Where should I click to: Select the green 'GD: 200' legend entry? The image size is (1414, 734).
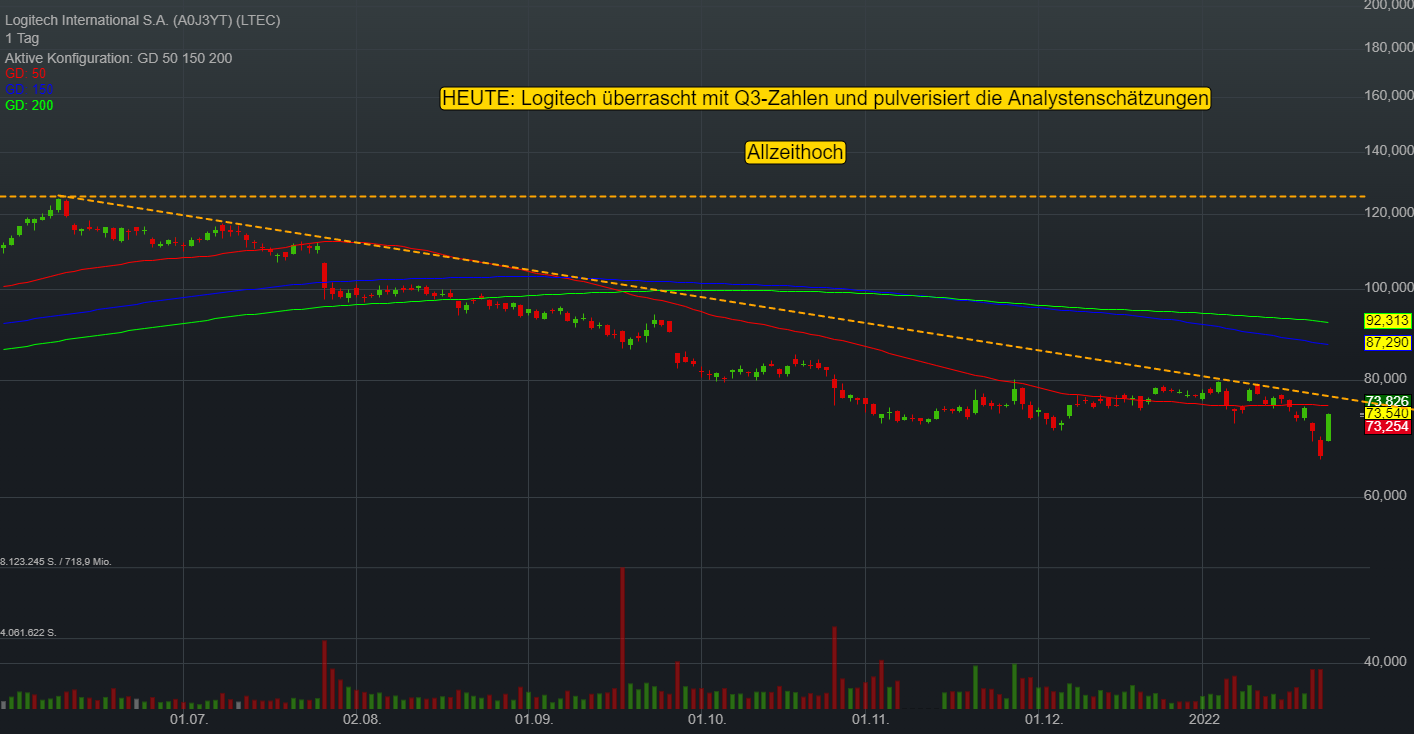pos(29,105)
